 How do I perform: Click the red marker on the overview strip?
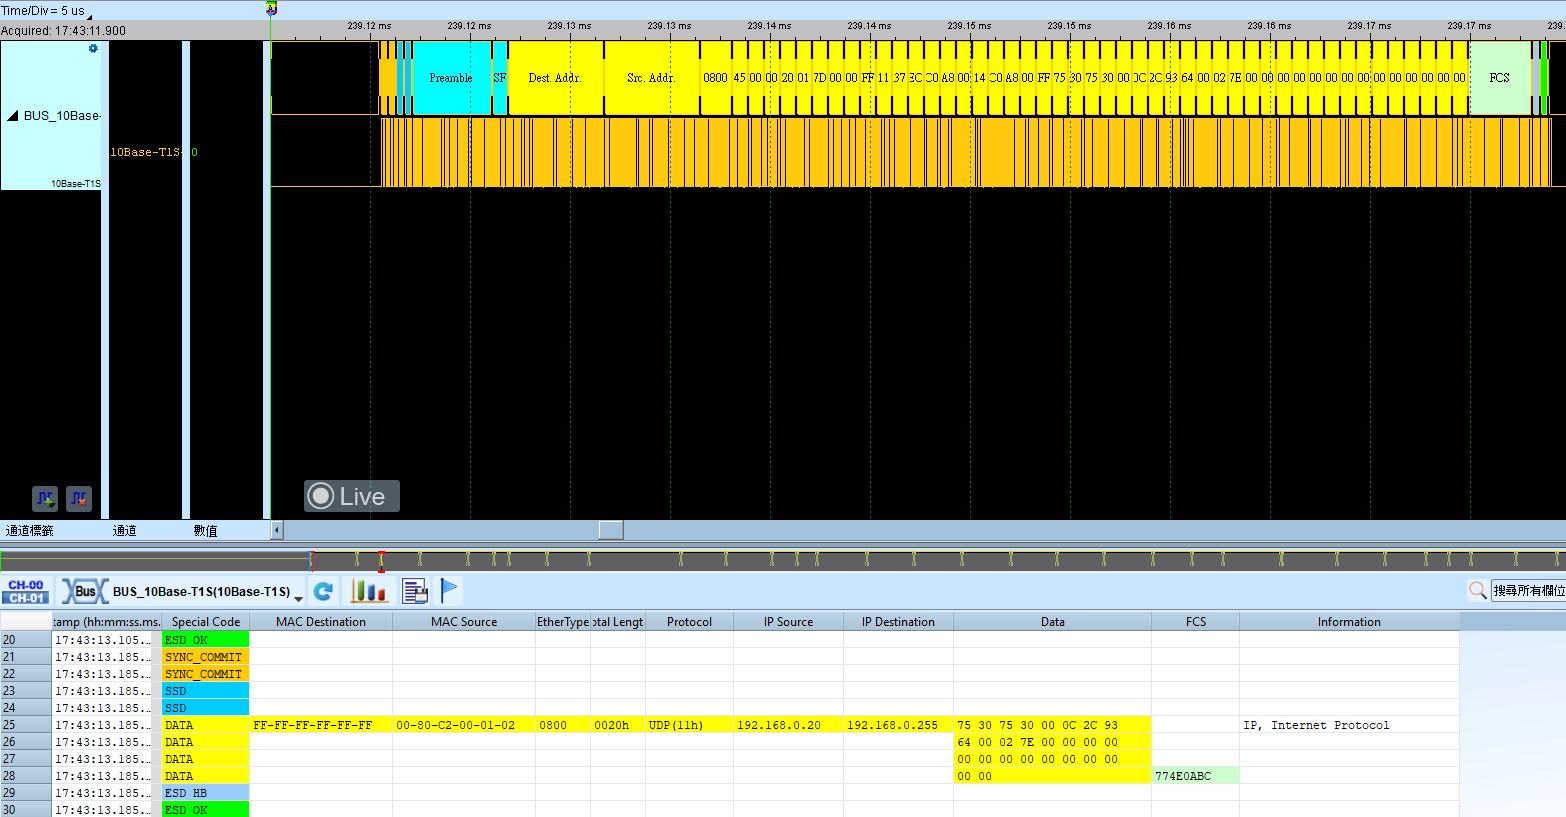pyautogui.click(x=380, y=560)
